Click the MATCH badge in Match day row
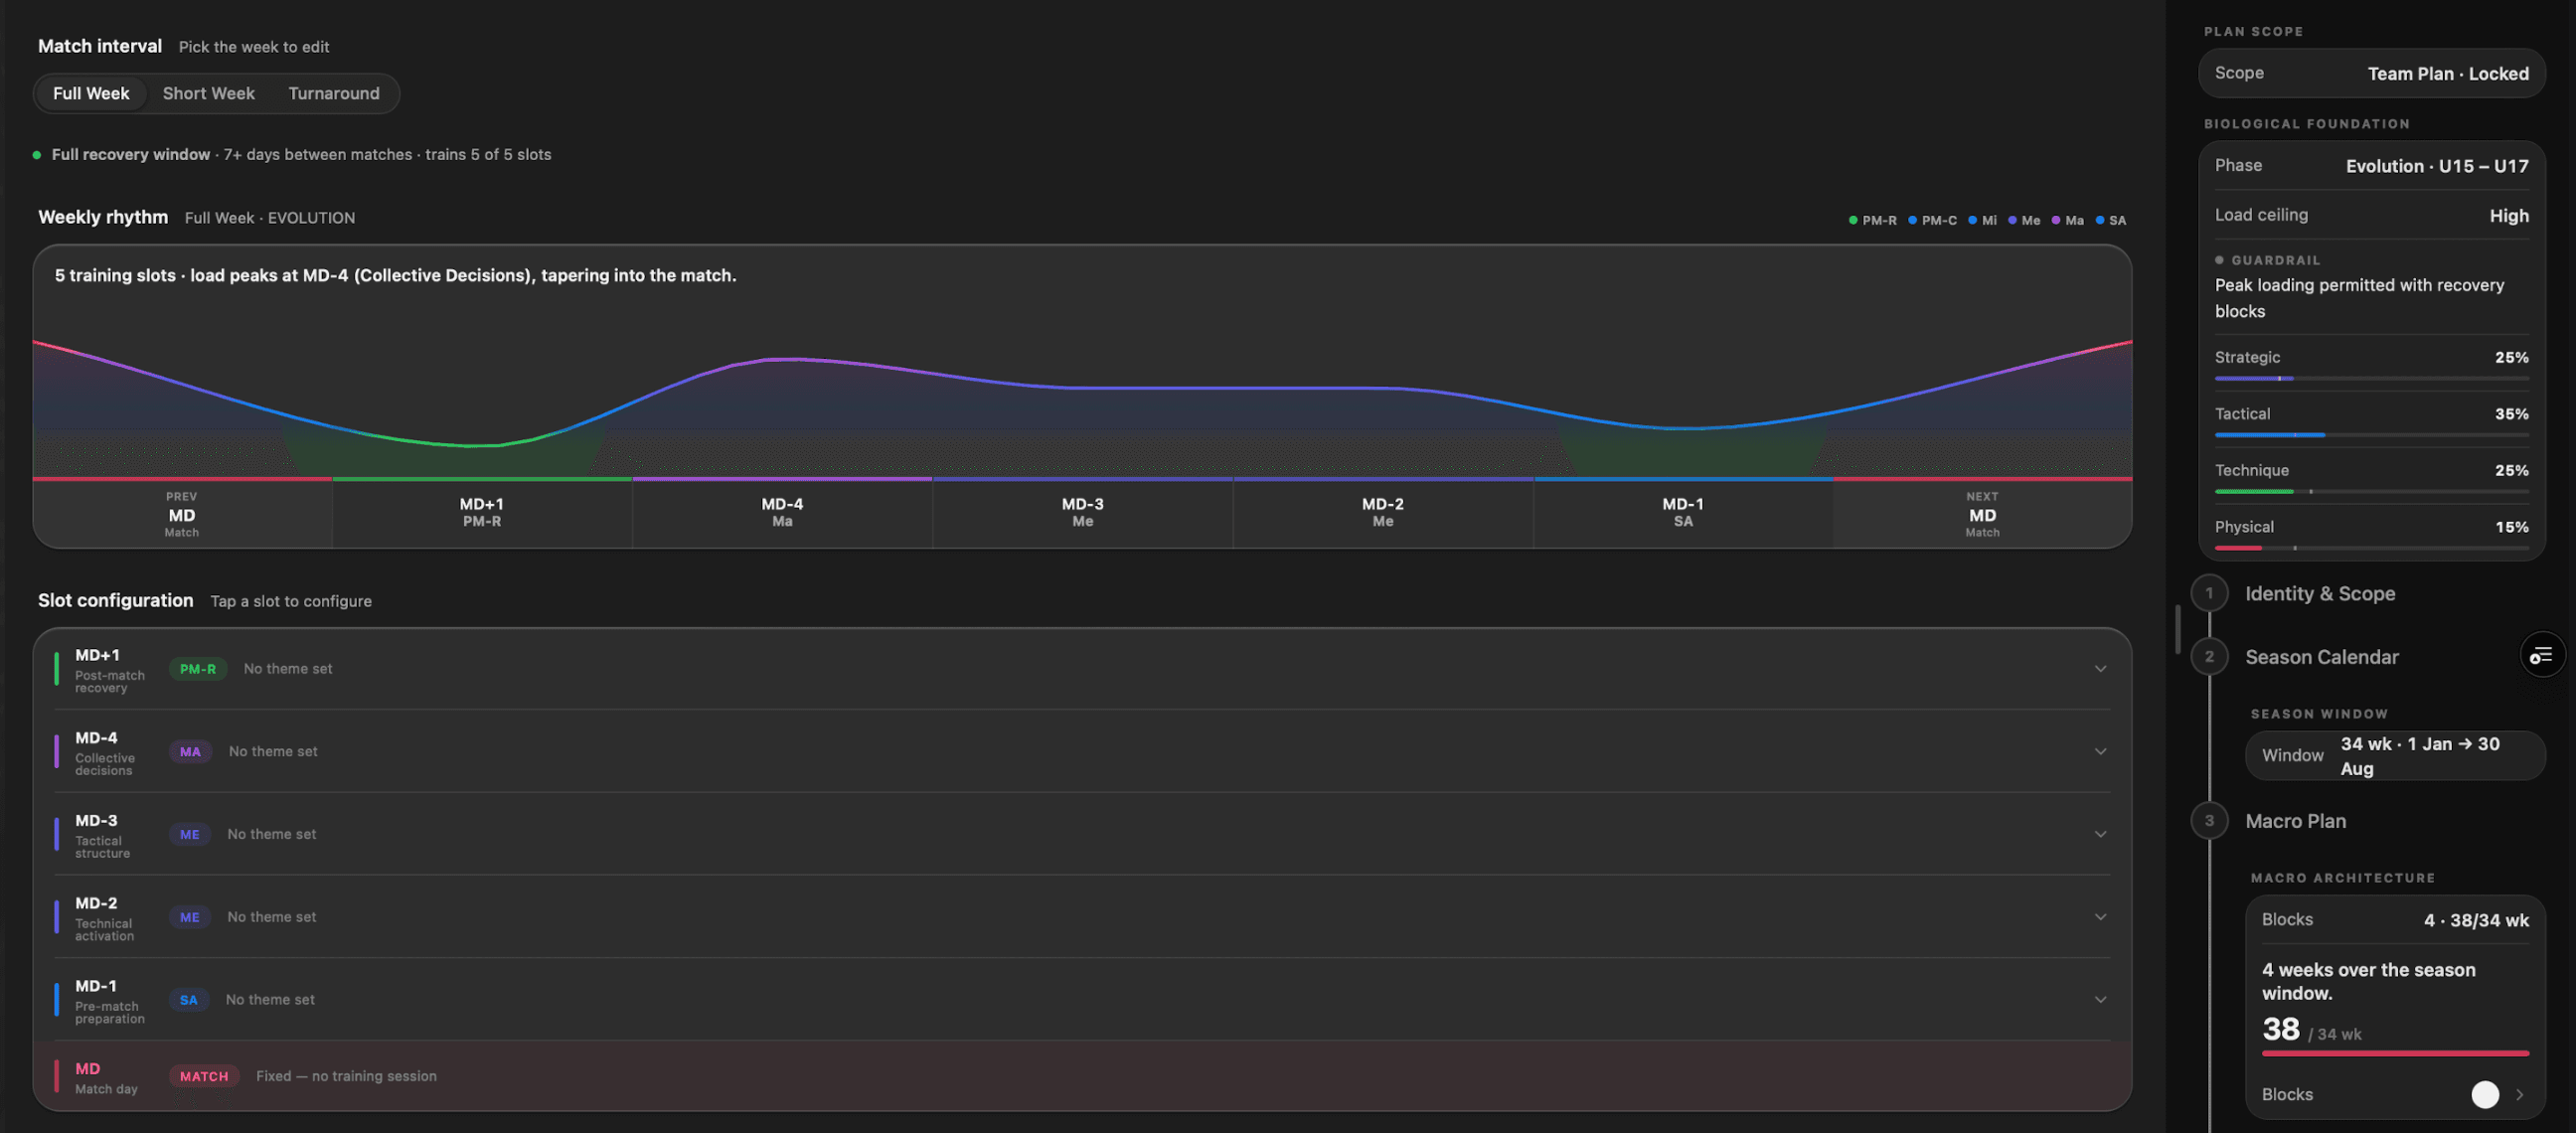The image size is (2576, 1133). (204, 1077)
